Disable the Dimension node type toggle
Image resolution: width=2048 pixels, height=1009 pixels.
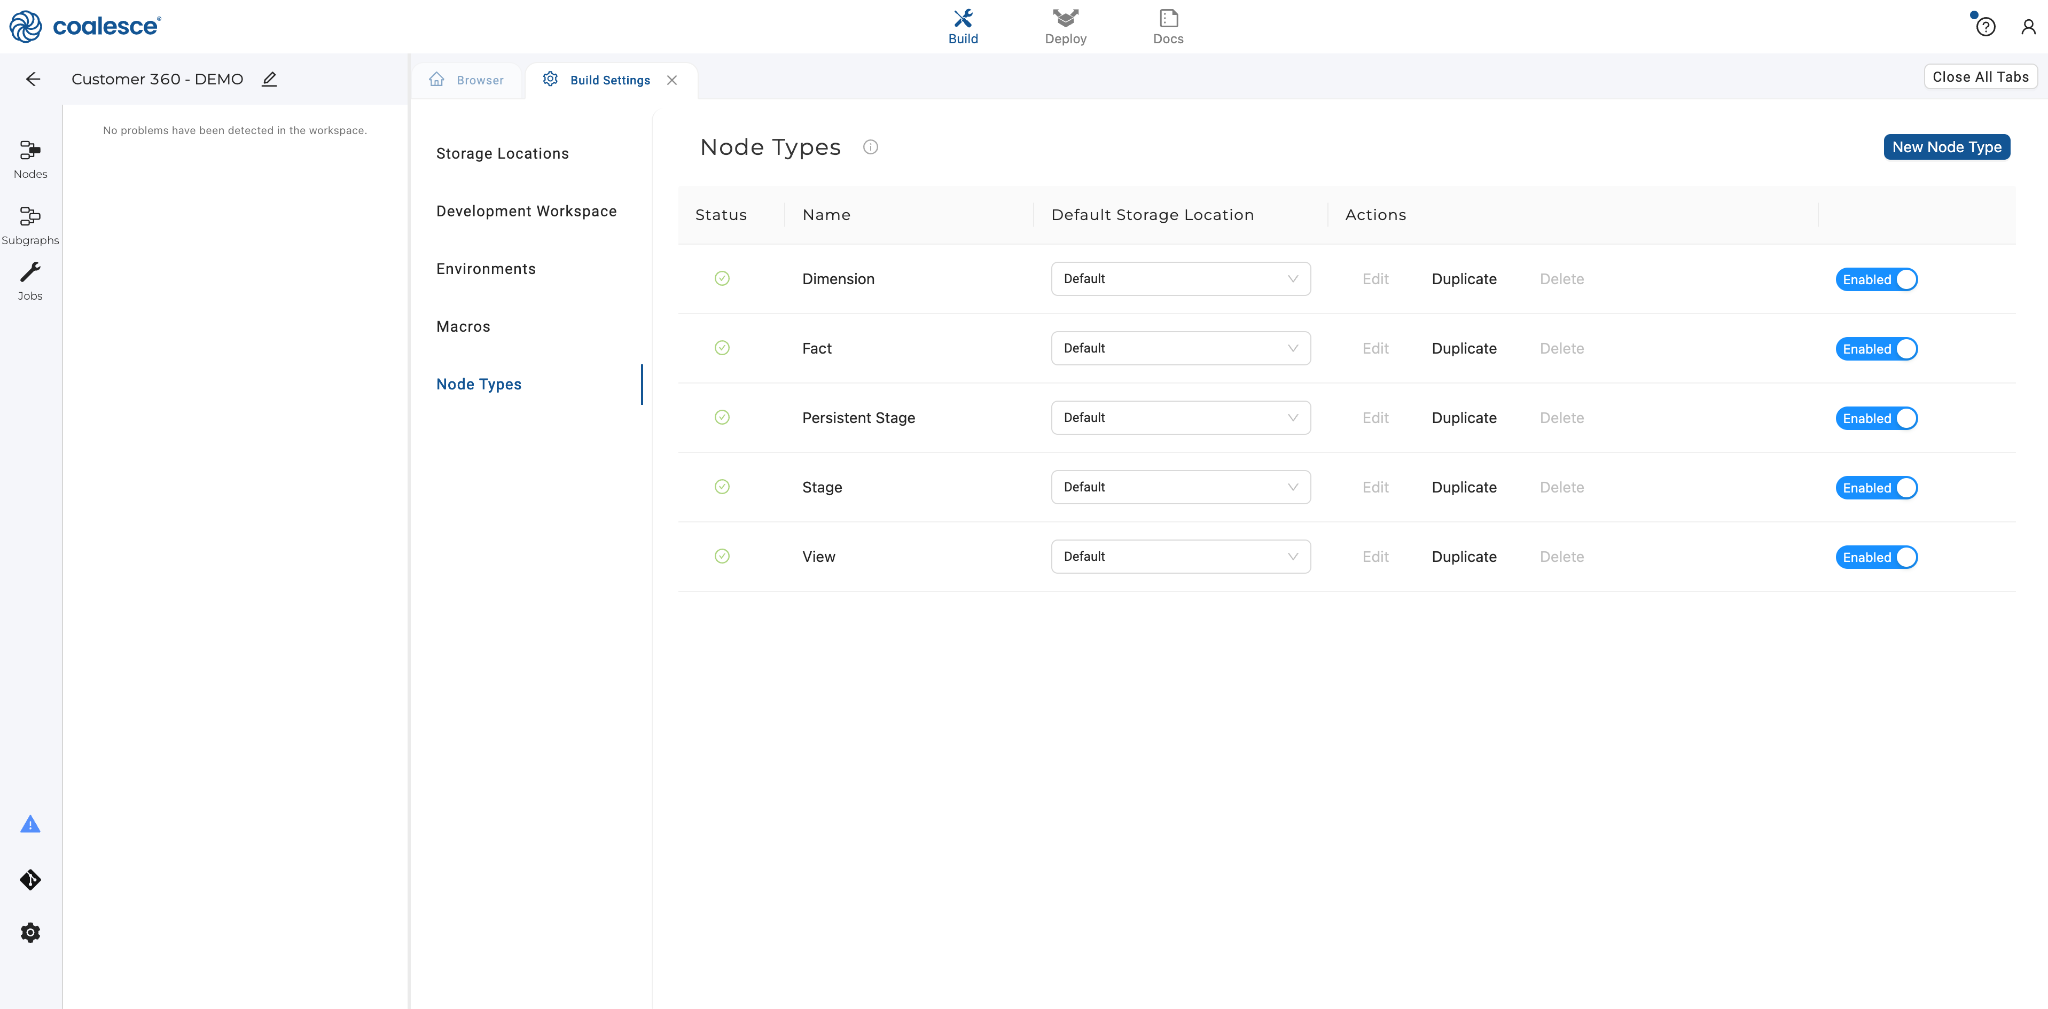coord(1876,280)
